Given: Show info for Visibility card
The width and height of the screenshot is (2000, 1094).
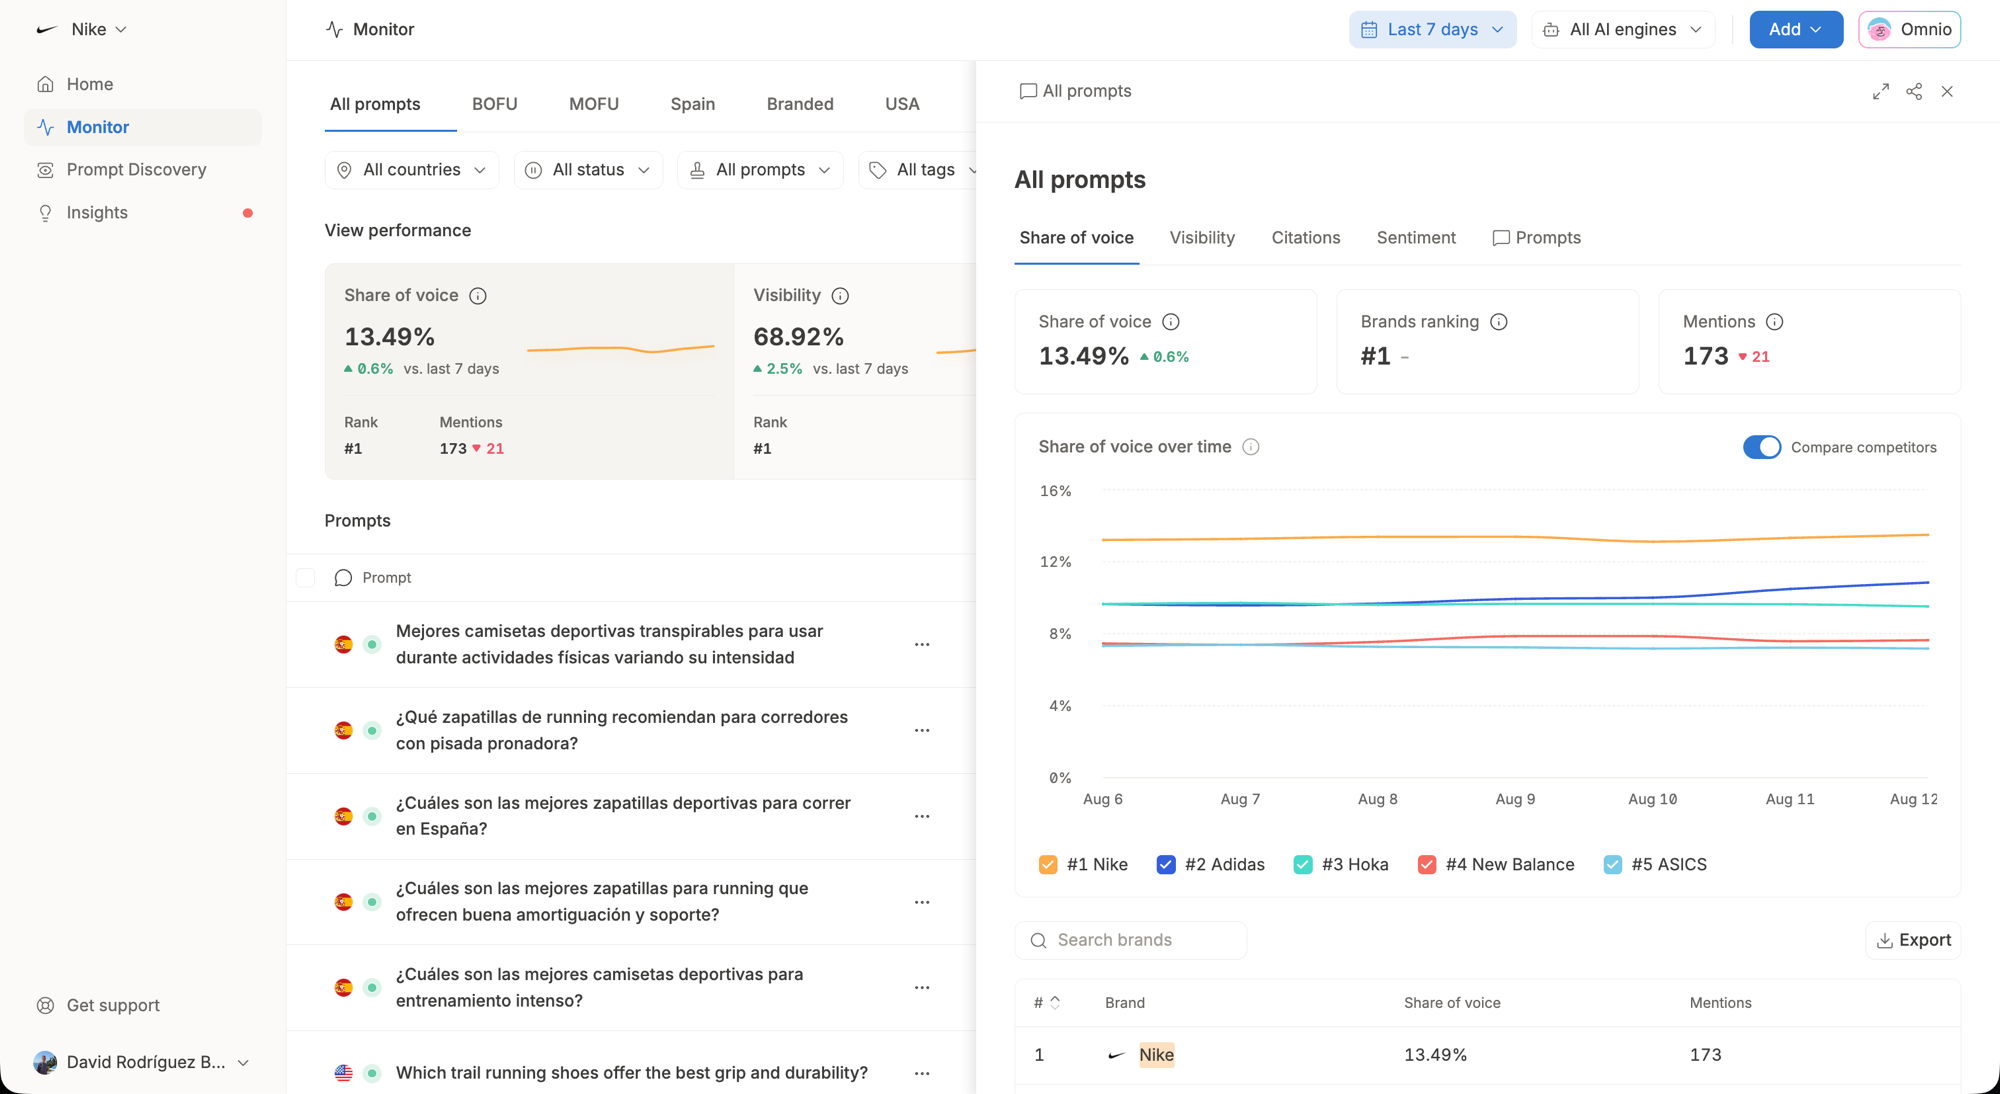Looking at the screenshot, I should point(840,296).
